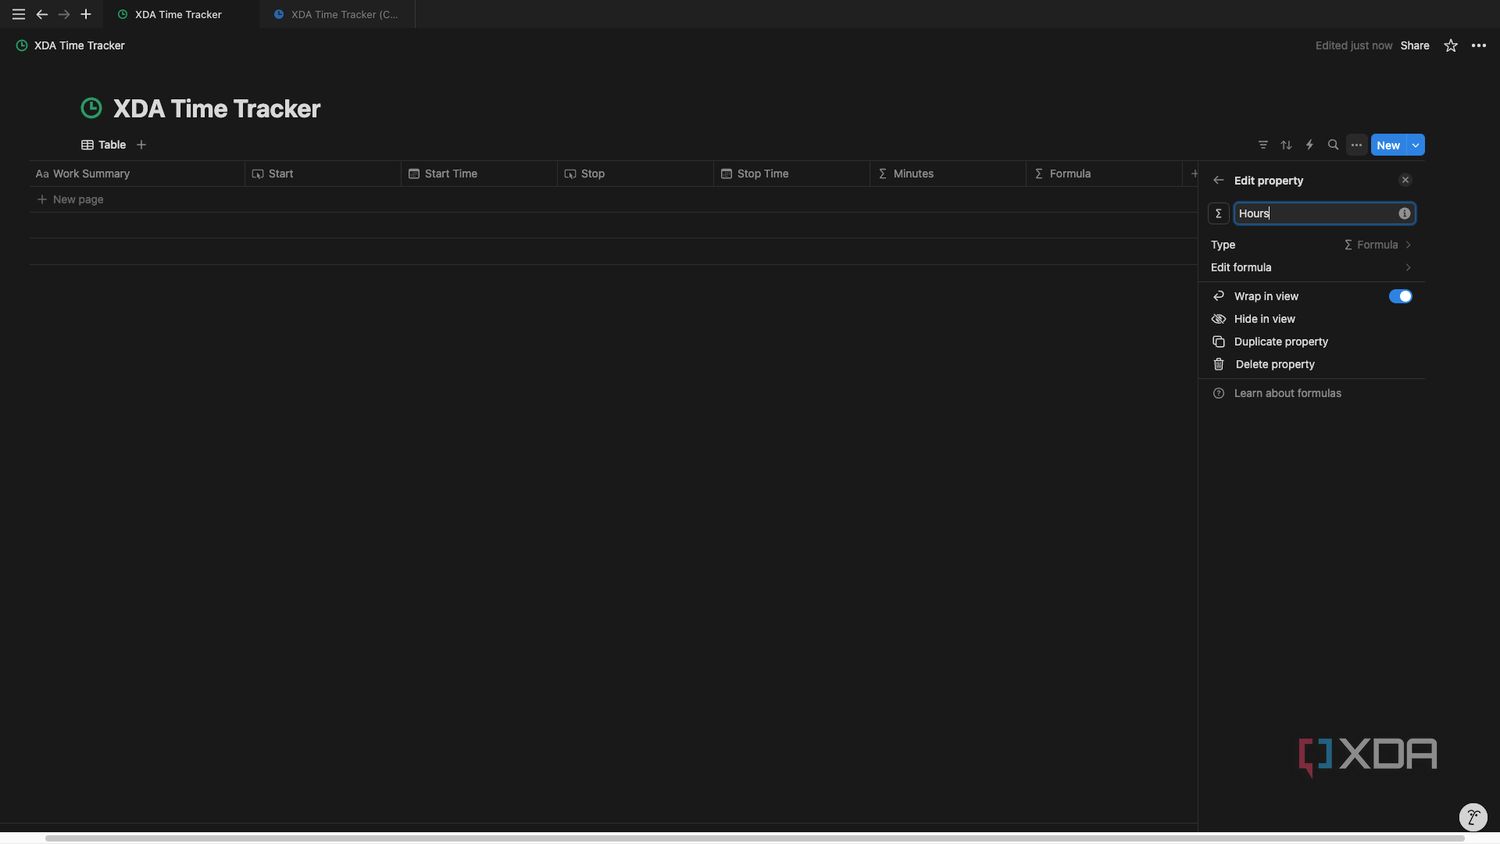
Task: Go back from Edit property panel
Action: tap(1218, 180)
